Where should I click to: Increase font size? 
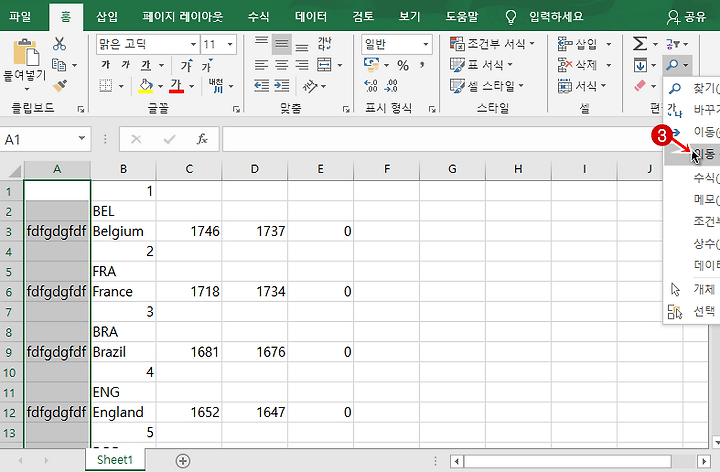(x=186, y=65)
